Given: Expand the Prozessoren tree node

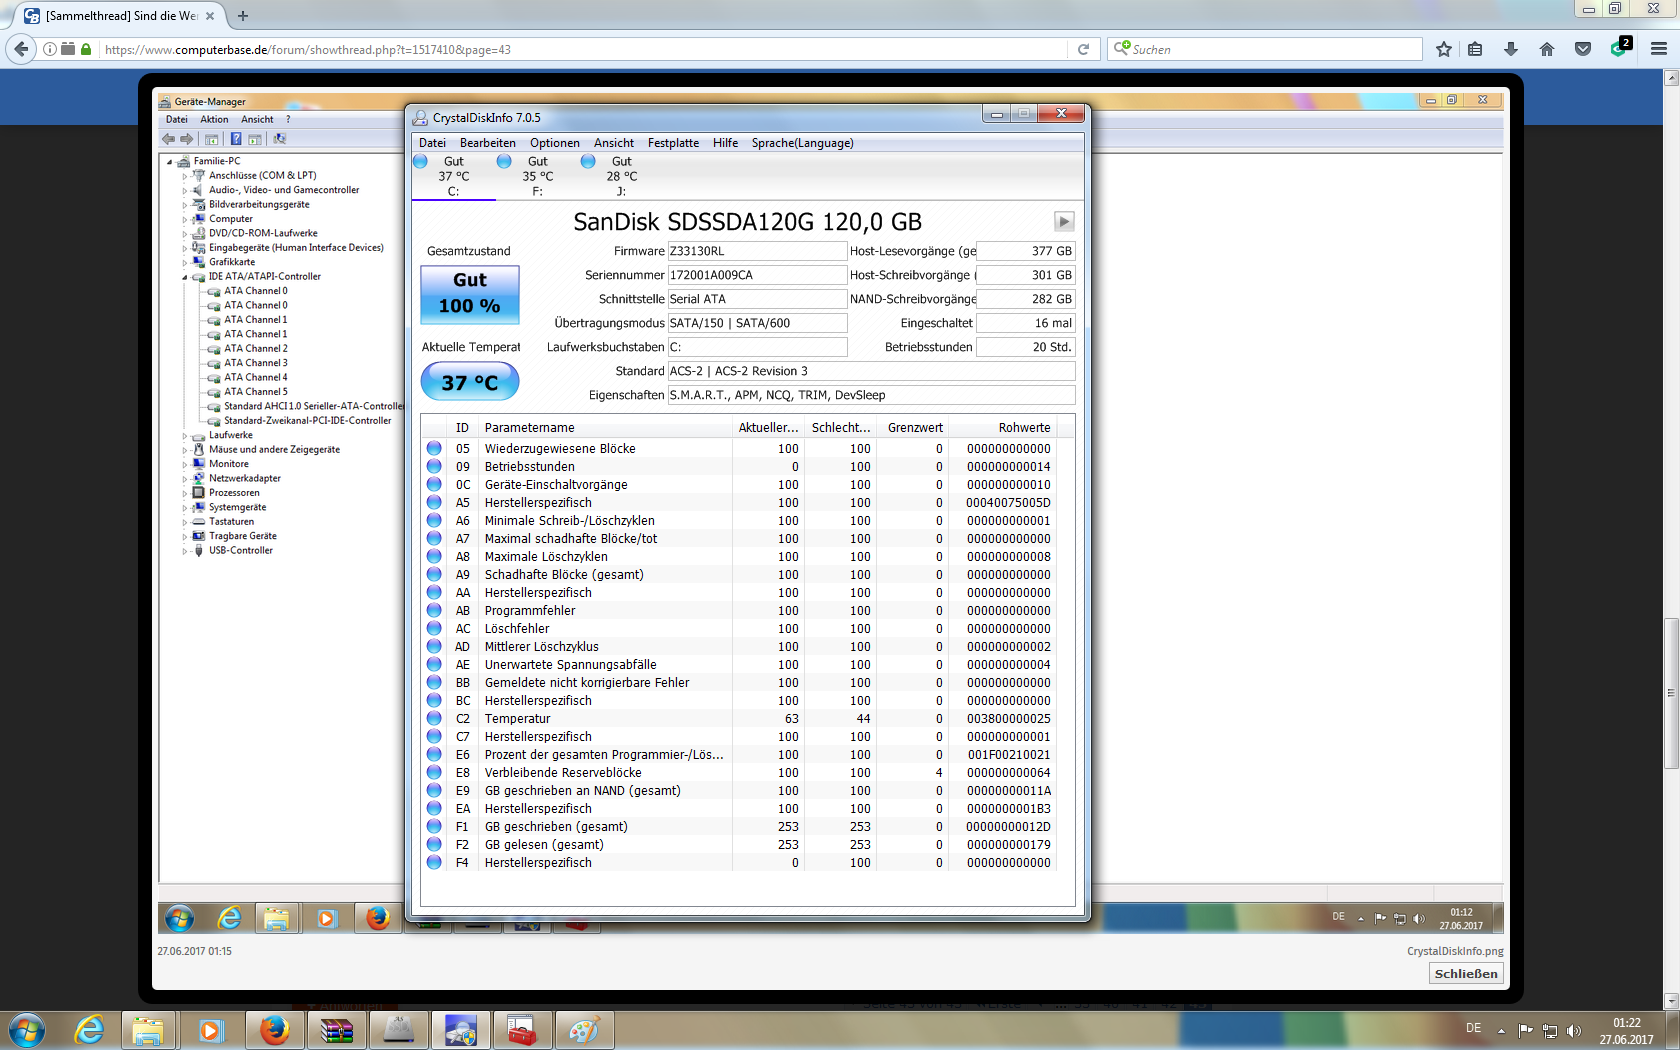Looking at the screenshot, I should (185, 493).
